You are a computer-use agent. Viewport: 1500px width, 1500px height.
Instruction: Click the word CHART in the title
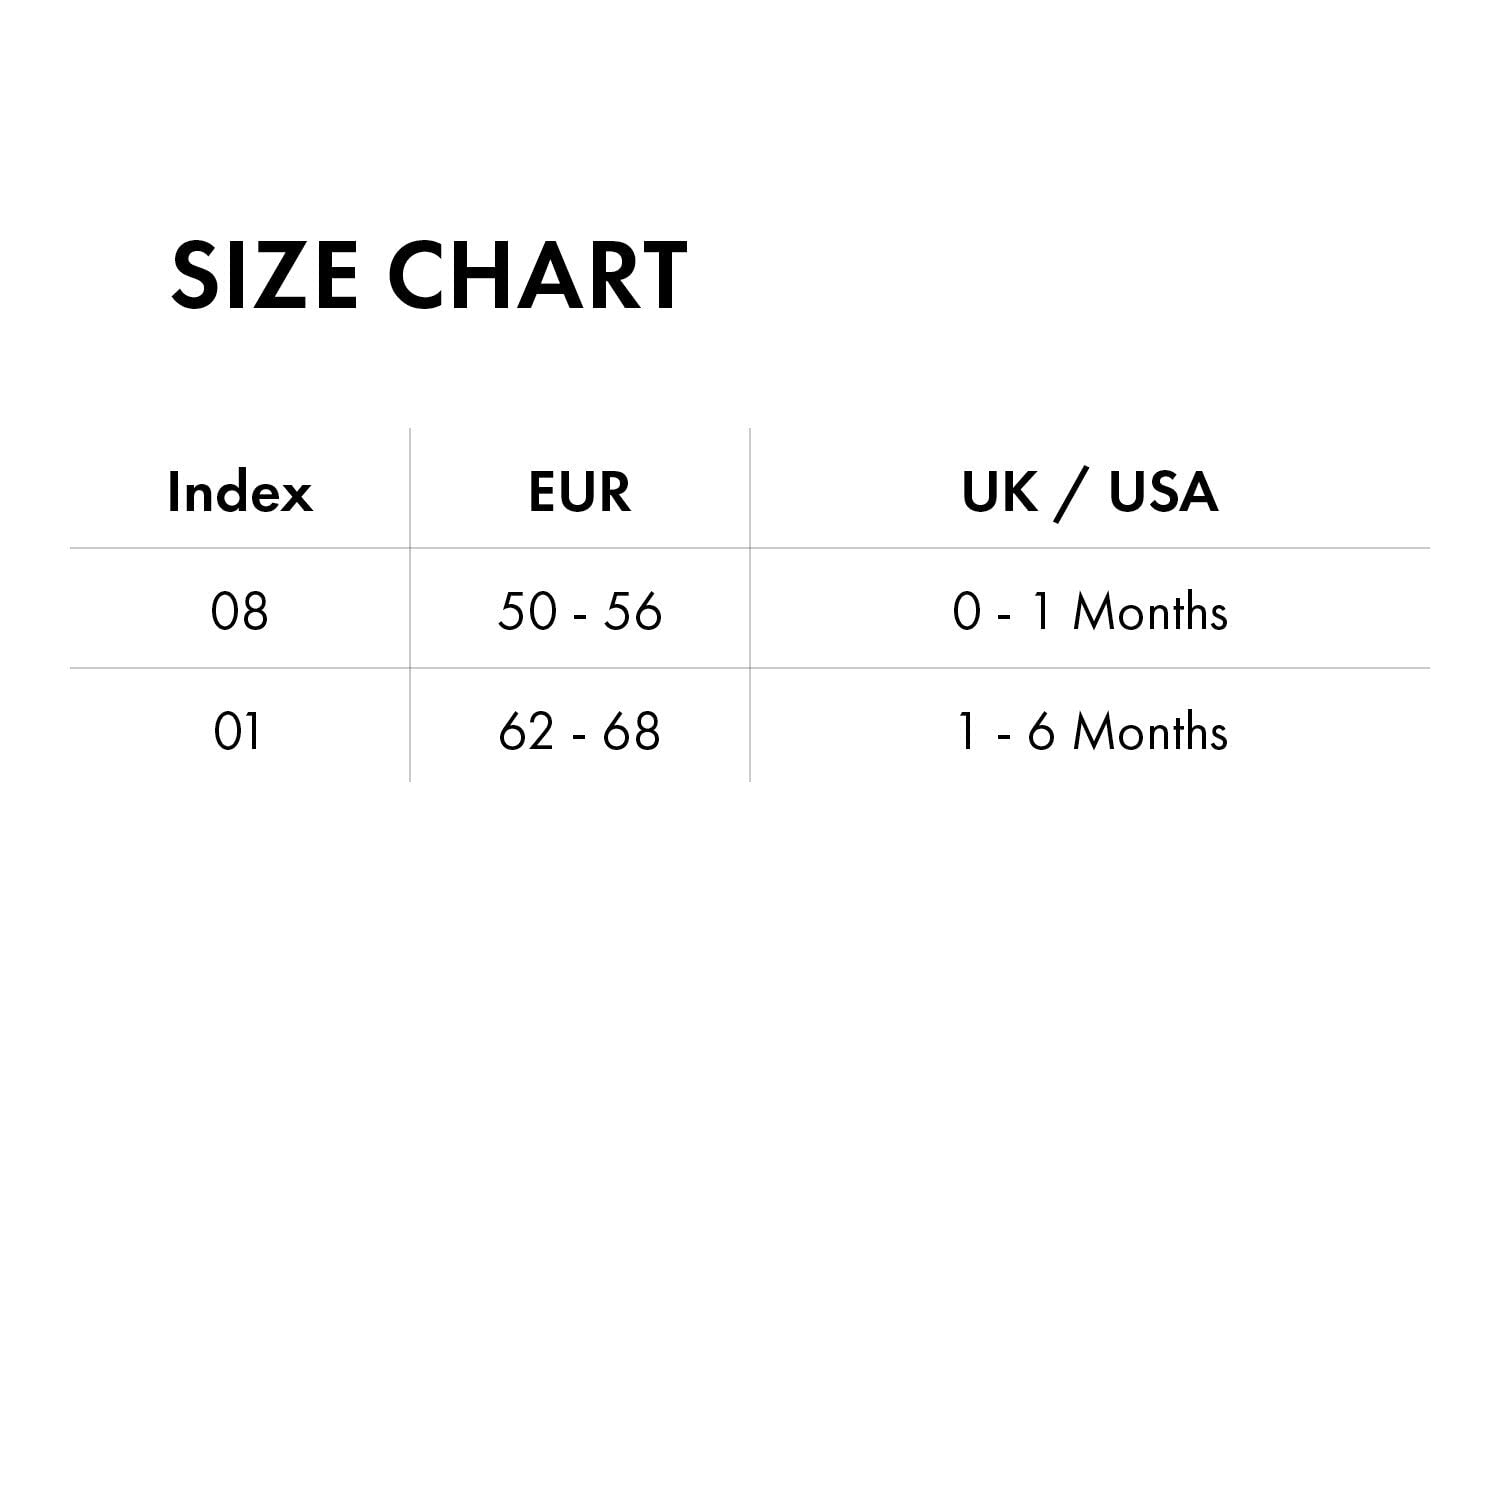click(x=538, y=274)
